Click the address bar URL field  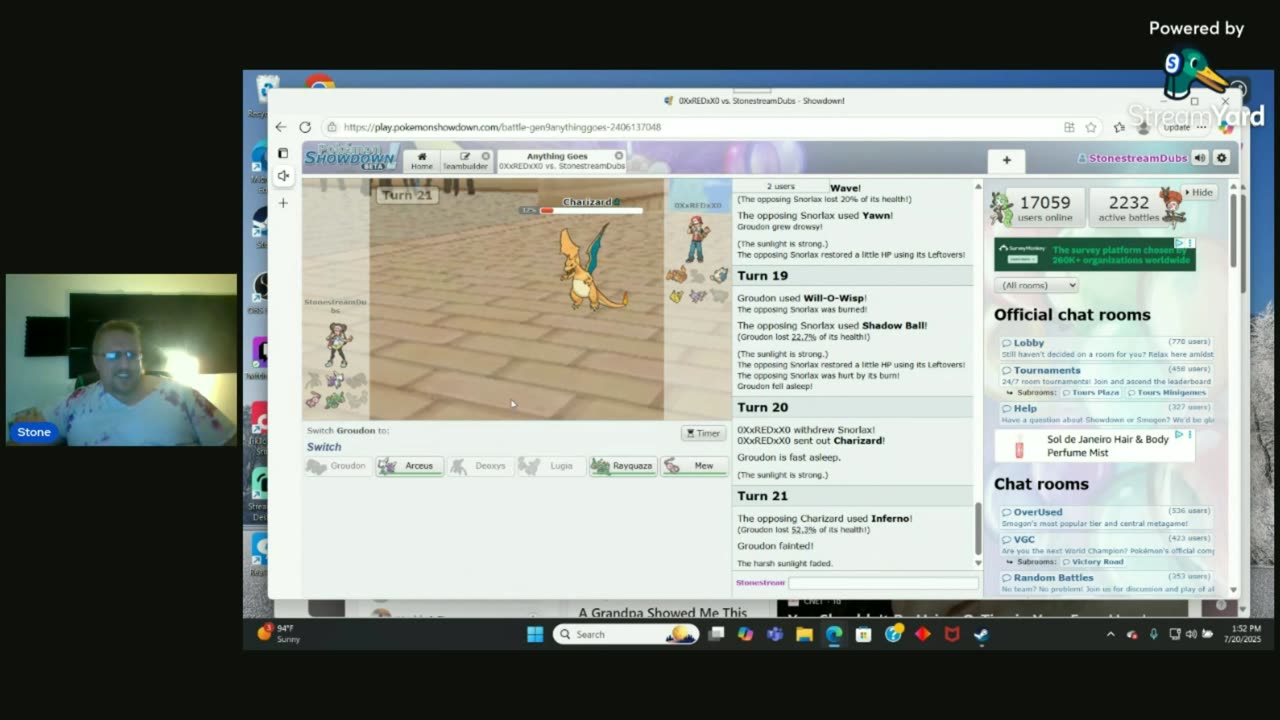(690, 127)
